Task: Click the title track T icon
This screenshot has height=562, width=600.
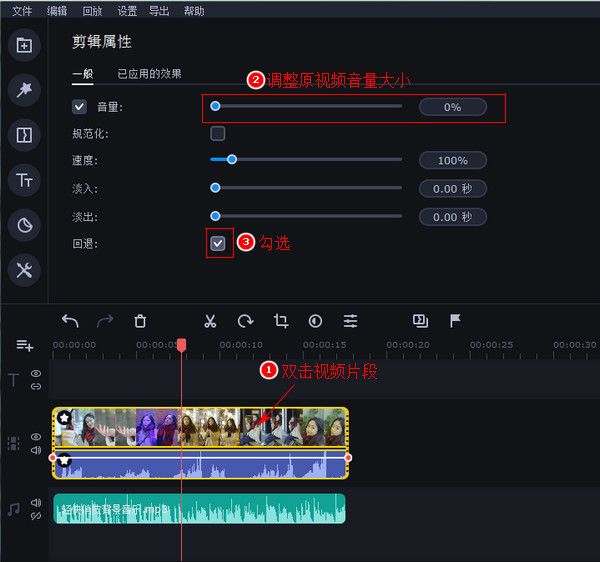Action: tap(13, 380)
